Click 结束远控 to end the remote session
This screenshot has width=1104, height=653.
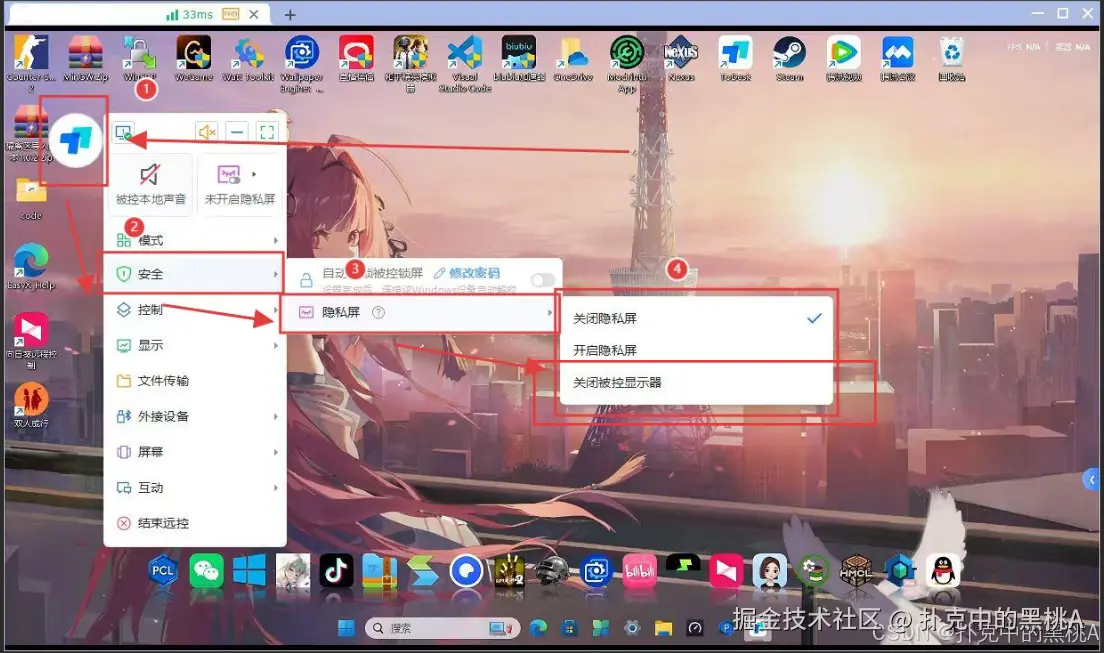195,523
